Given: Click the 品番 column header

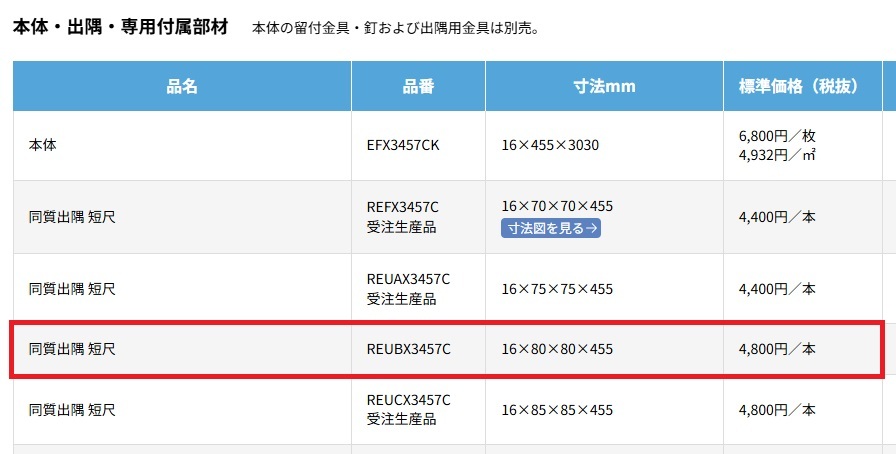Looking at the screenshot, I should click(418, 86).
